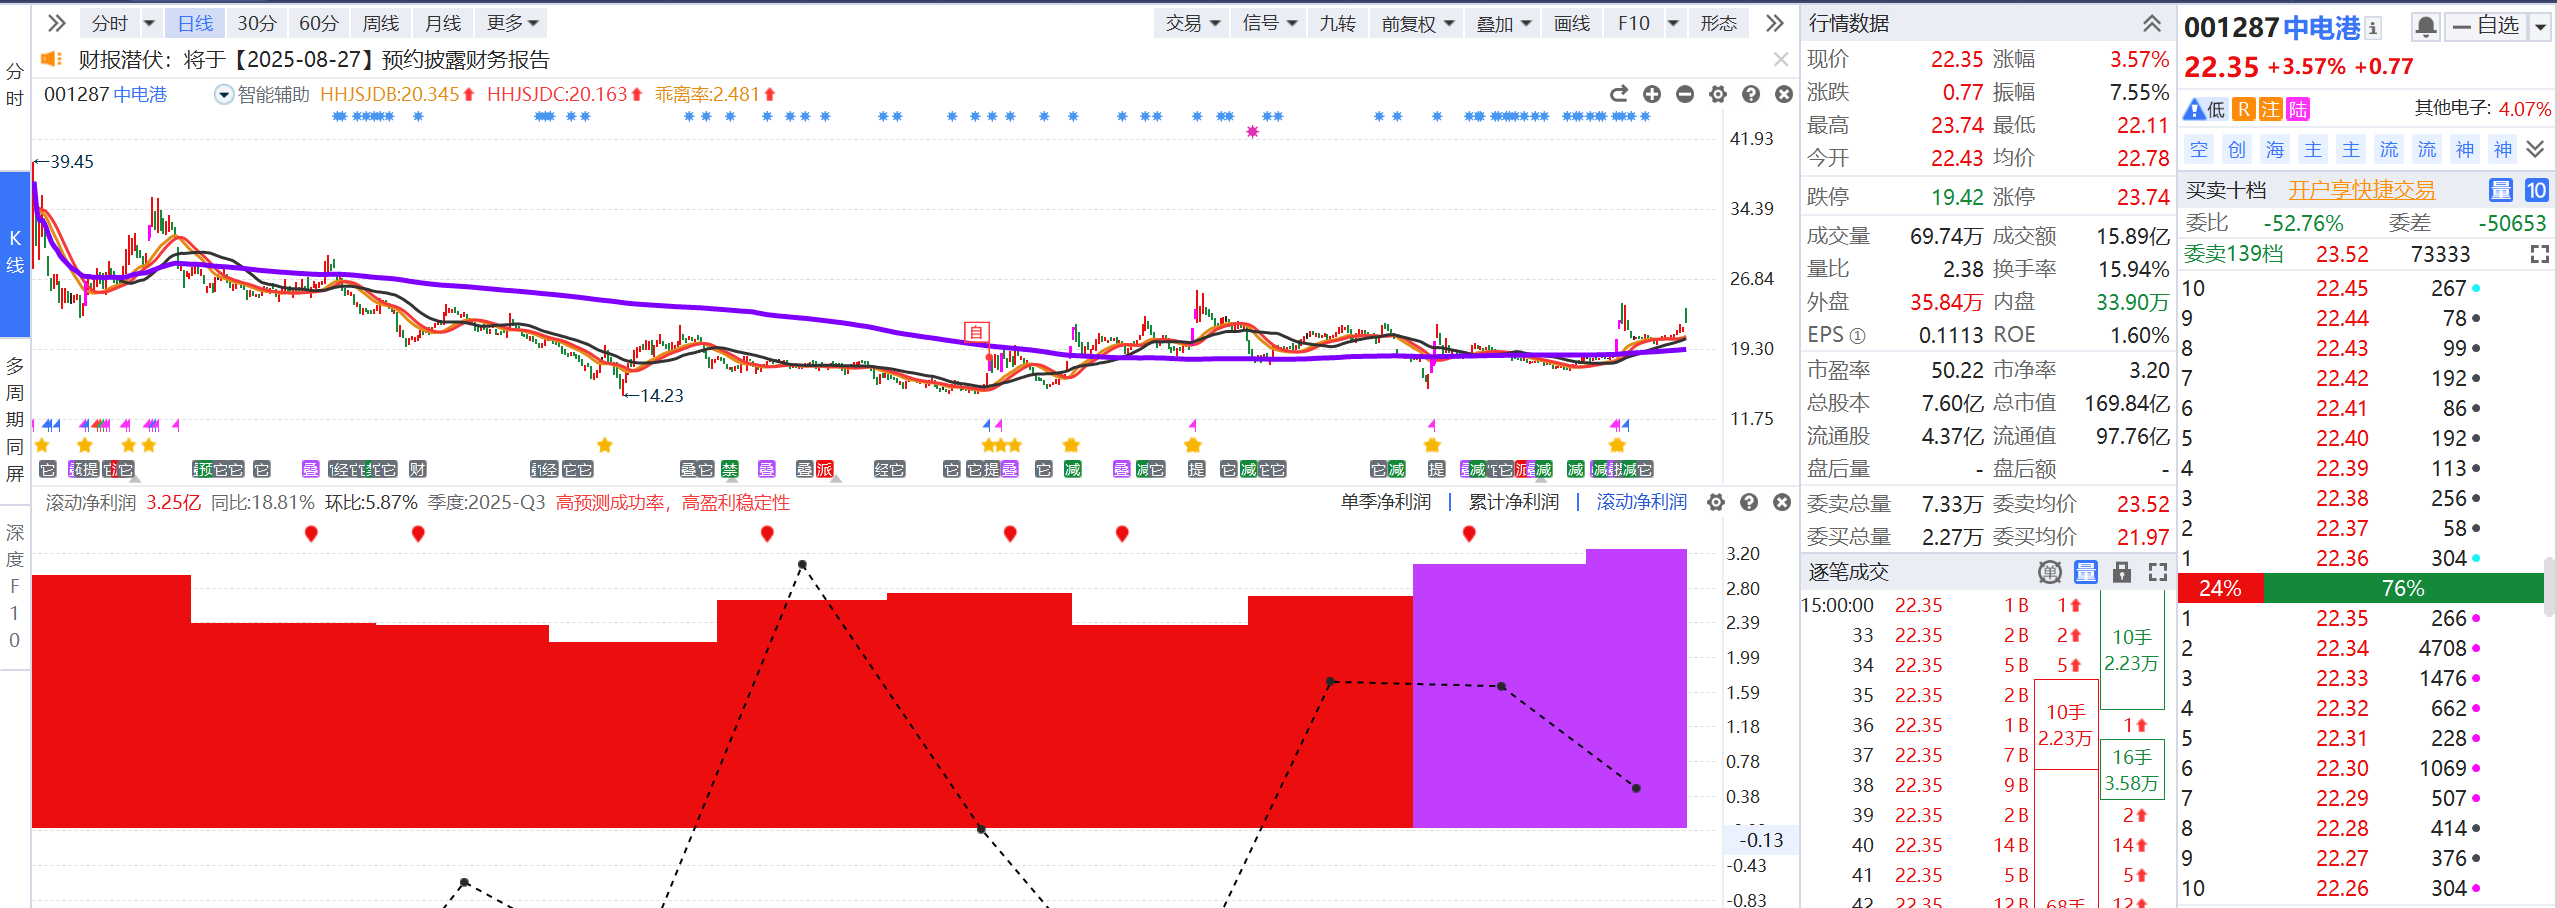The width and height of the screenshot is (2557, 908).
Task: Switch to the 60分 period tab
Action: click(x=318, y=23)
